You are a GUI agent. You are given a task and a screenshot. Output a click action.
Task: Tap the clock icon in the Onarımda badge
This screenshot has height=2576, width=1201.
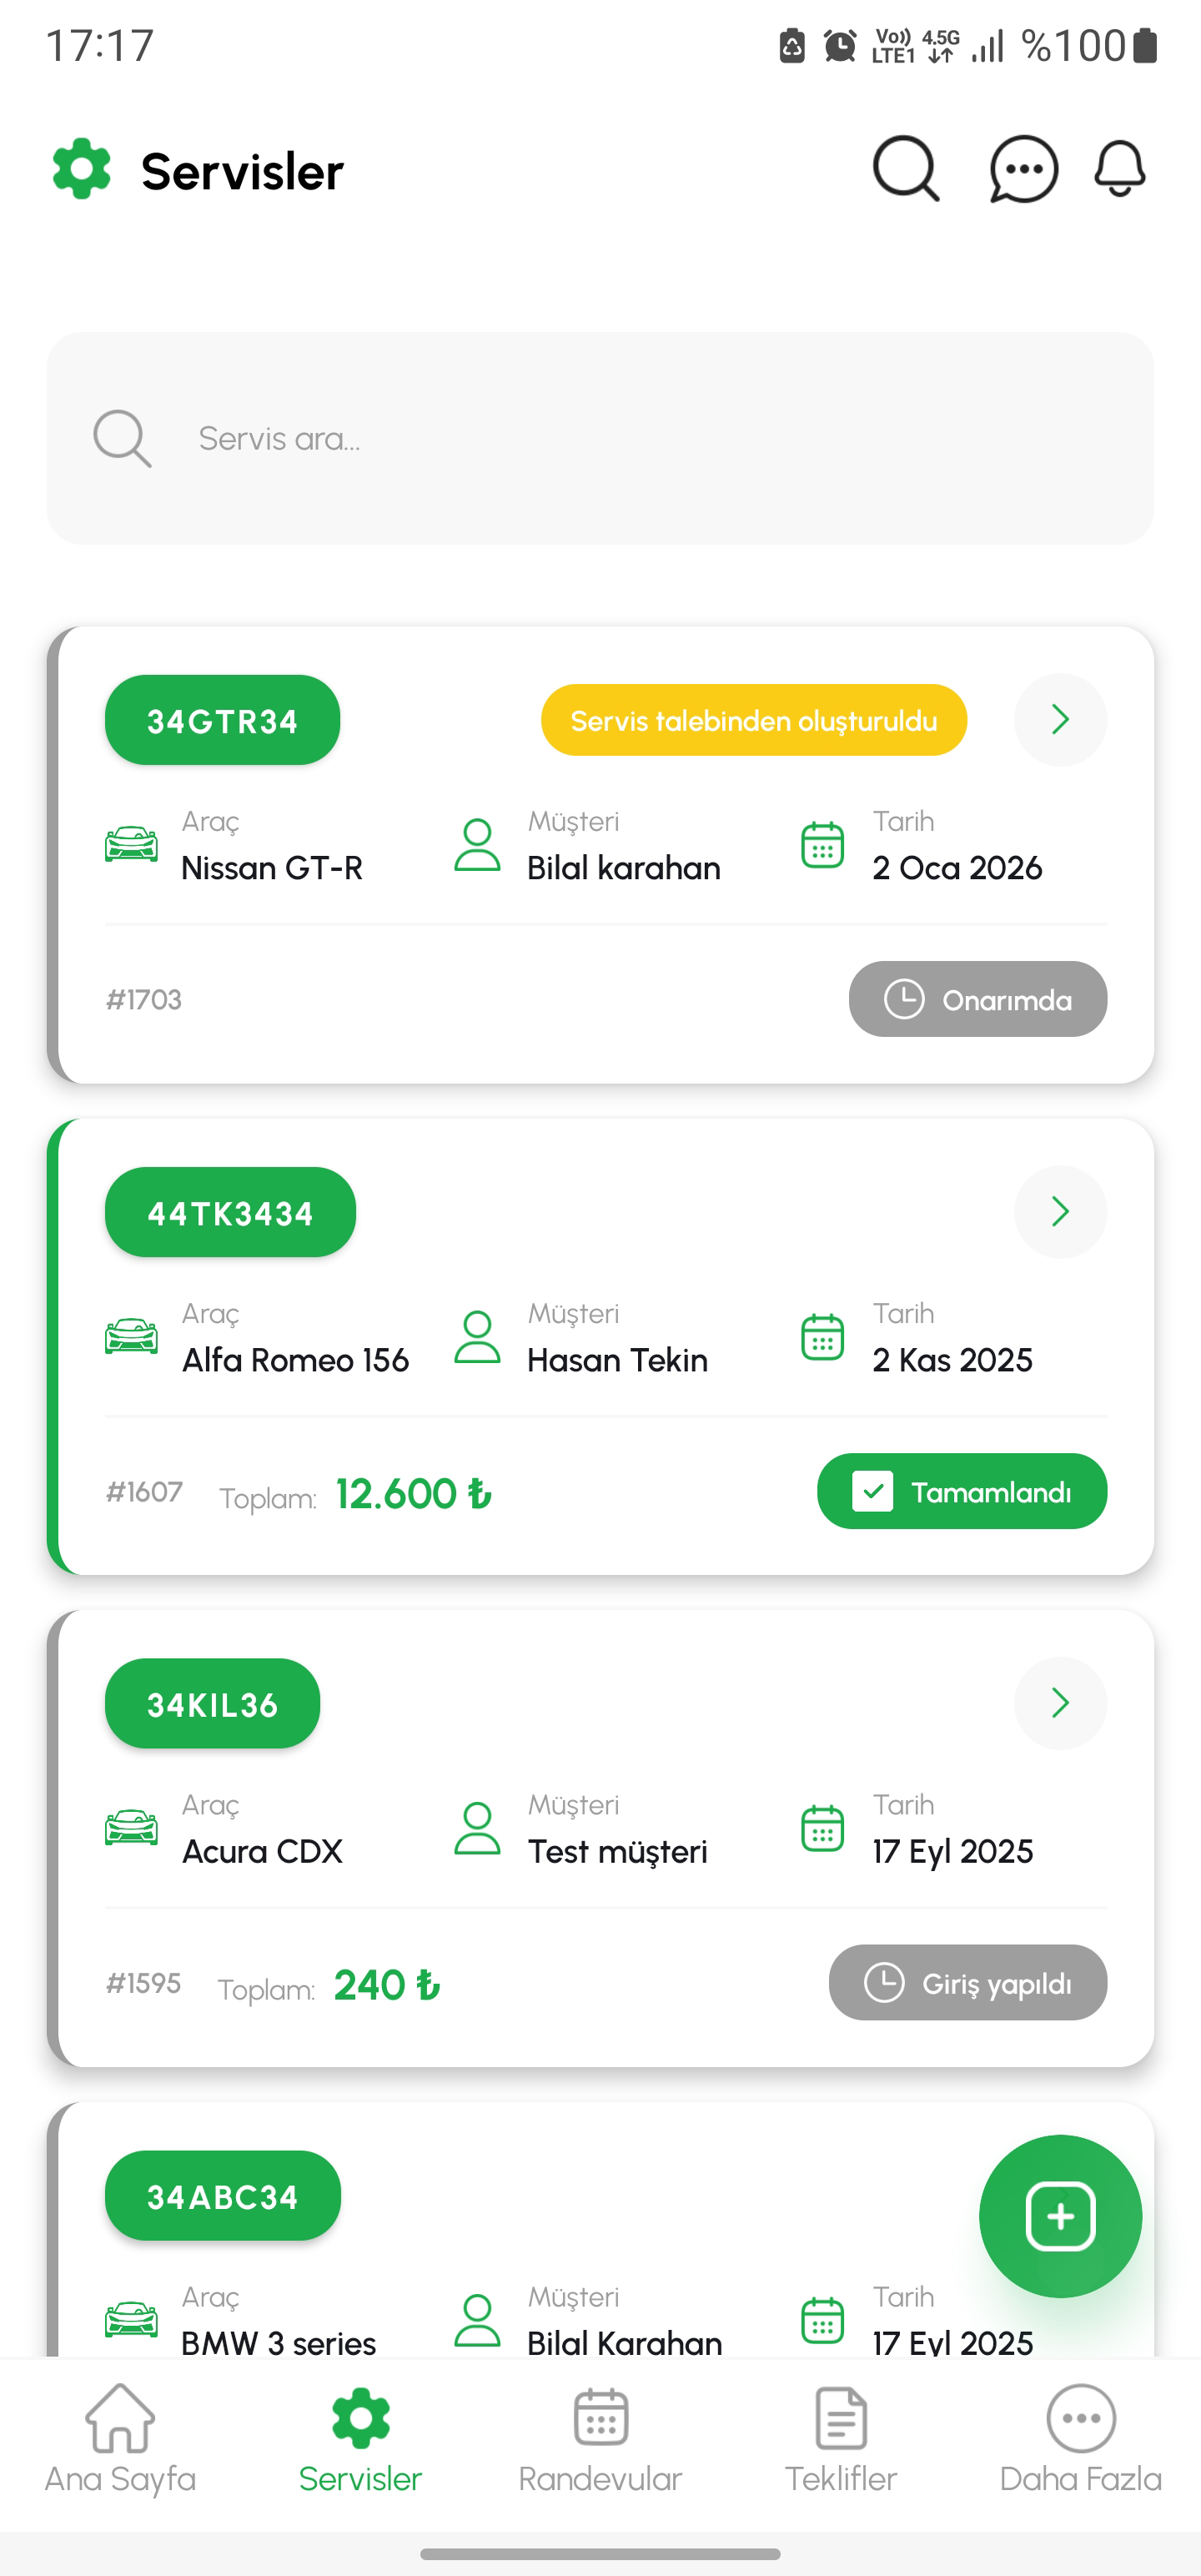(x=905, y=998)
